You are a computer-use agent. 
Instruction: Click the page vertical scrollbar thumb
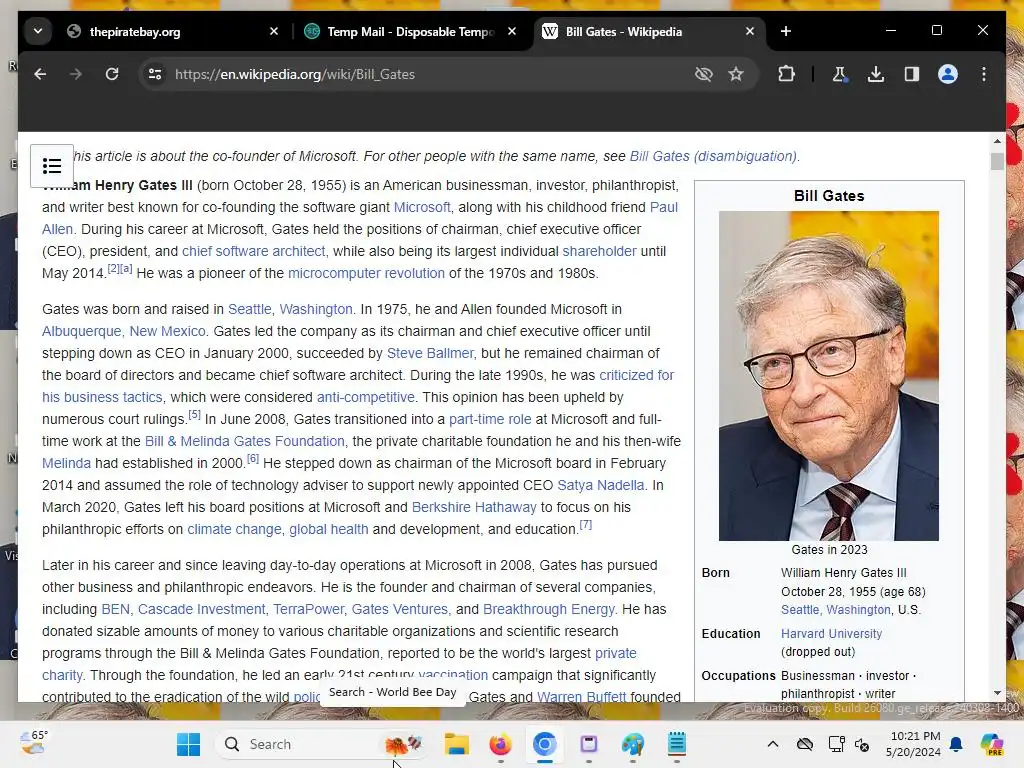tap(997, 161)
